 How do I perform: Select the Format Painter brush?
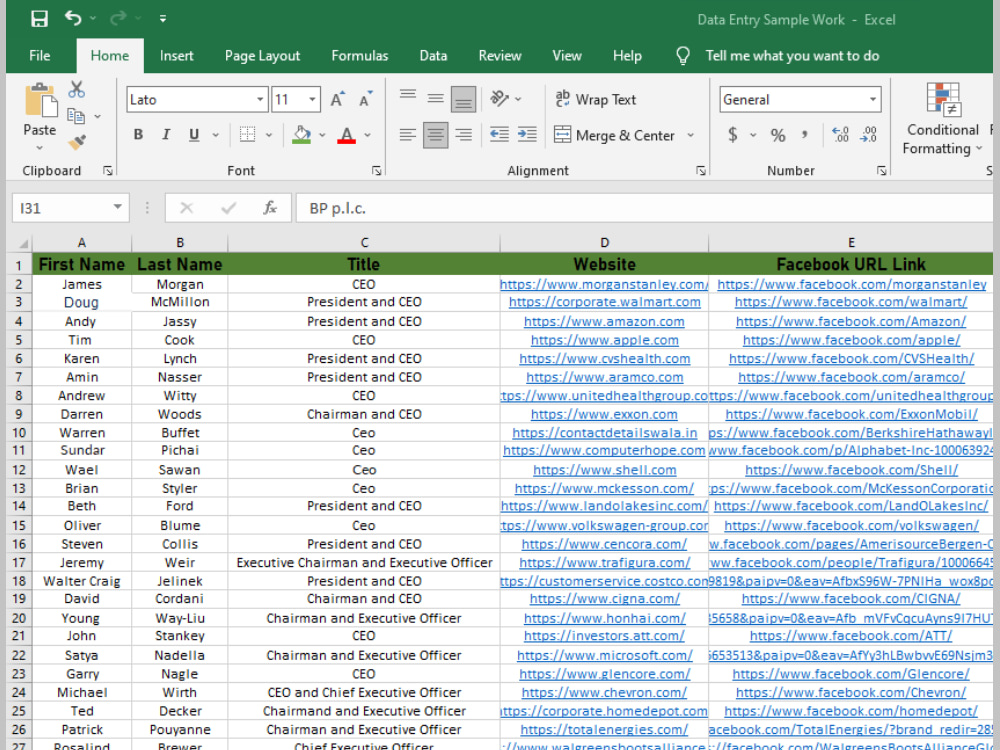click(x=77, y=142)
